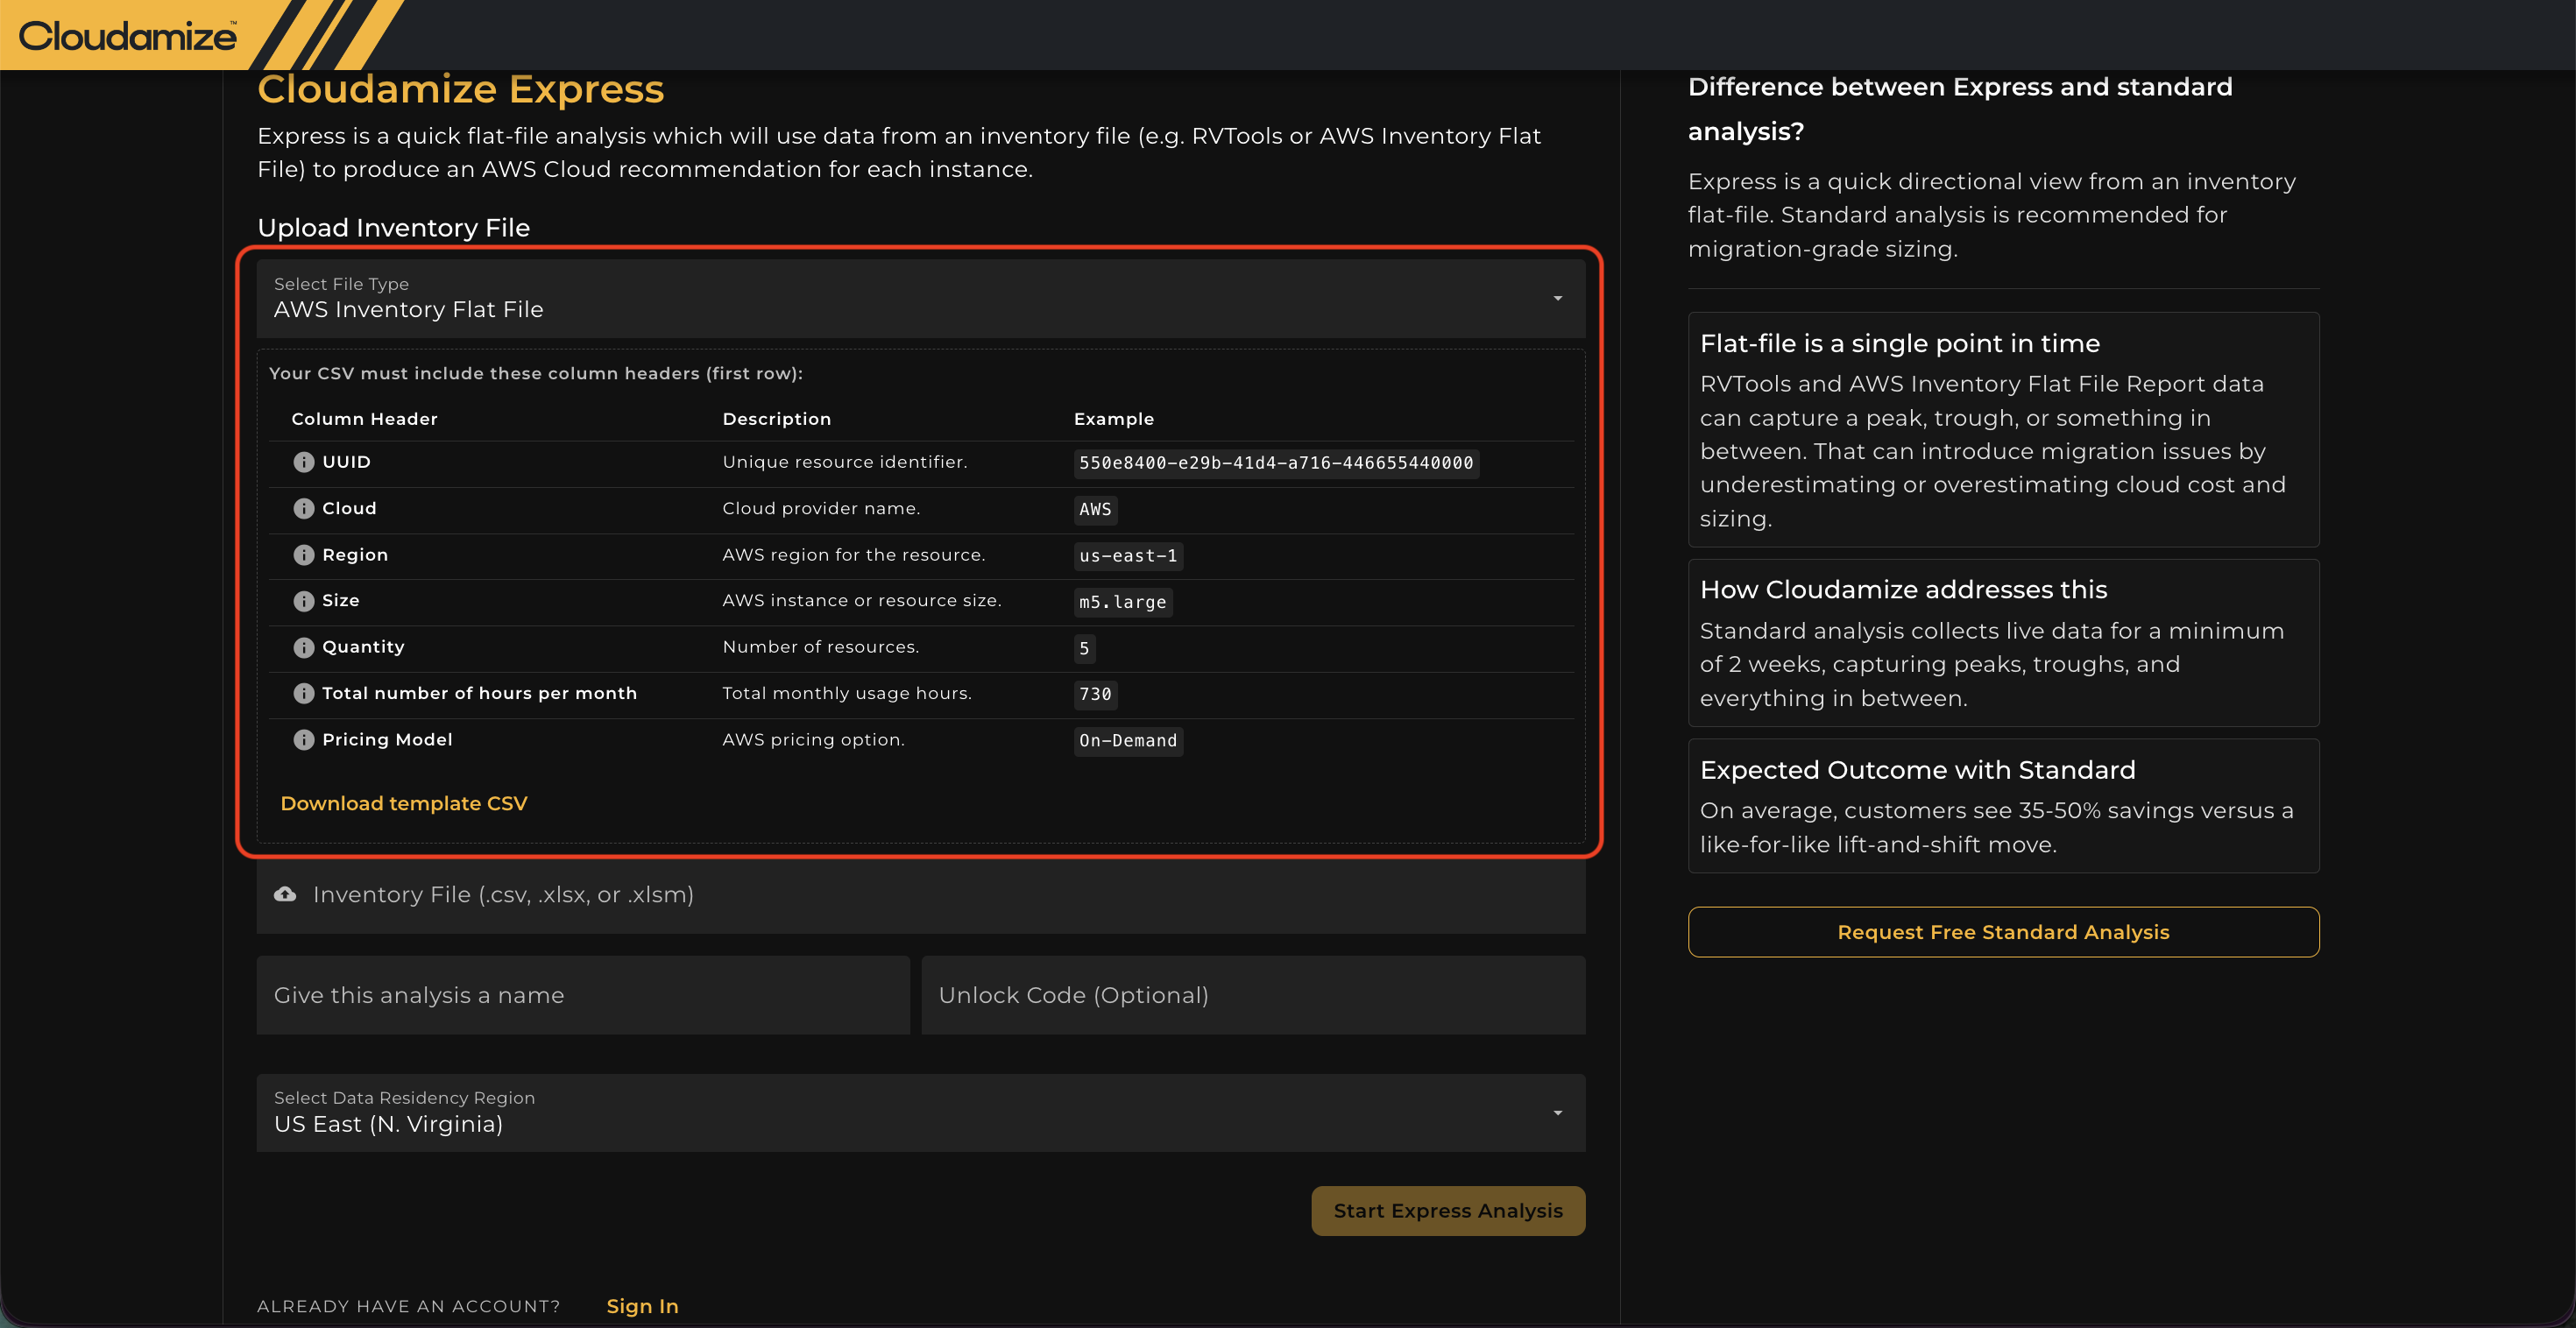2576x1328 pixels.
Task: Click info icon for Total hours per month
Action: pyautogui.click(x=304, y=694)
